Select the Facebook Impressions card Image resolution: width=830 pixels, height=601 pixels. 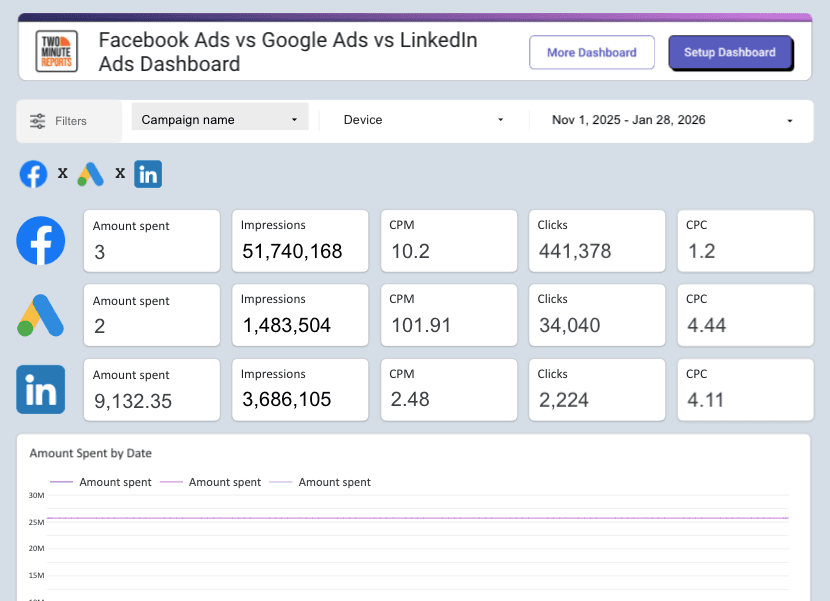click(299, 240)
